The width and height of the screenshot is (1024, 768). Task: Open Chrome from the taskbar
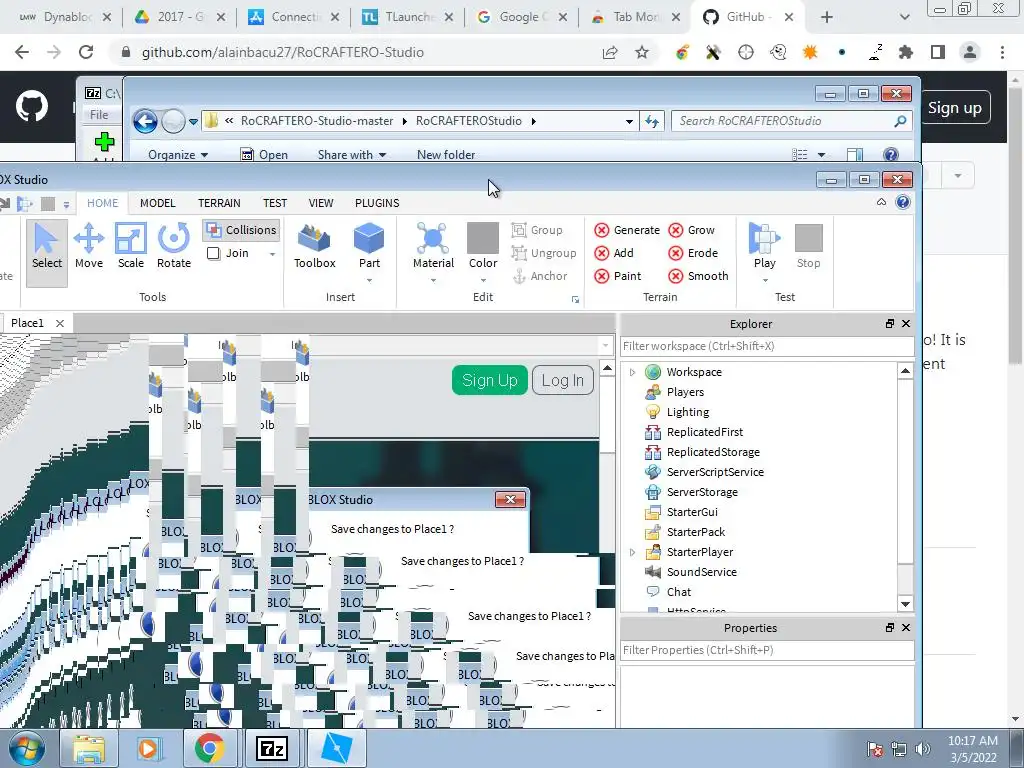point(209,748)
